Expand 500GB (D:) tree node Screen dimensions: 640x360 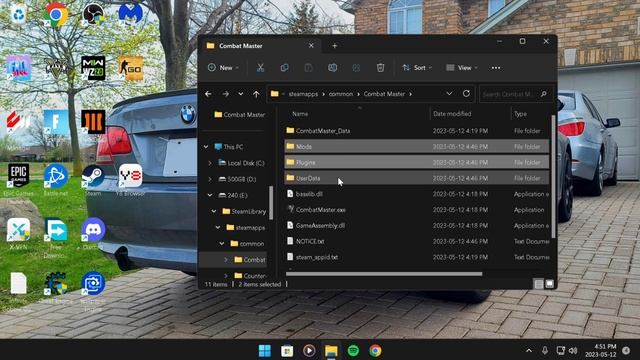coord(210,179)
